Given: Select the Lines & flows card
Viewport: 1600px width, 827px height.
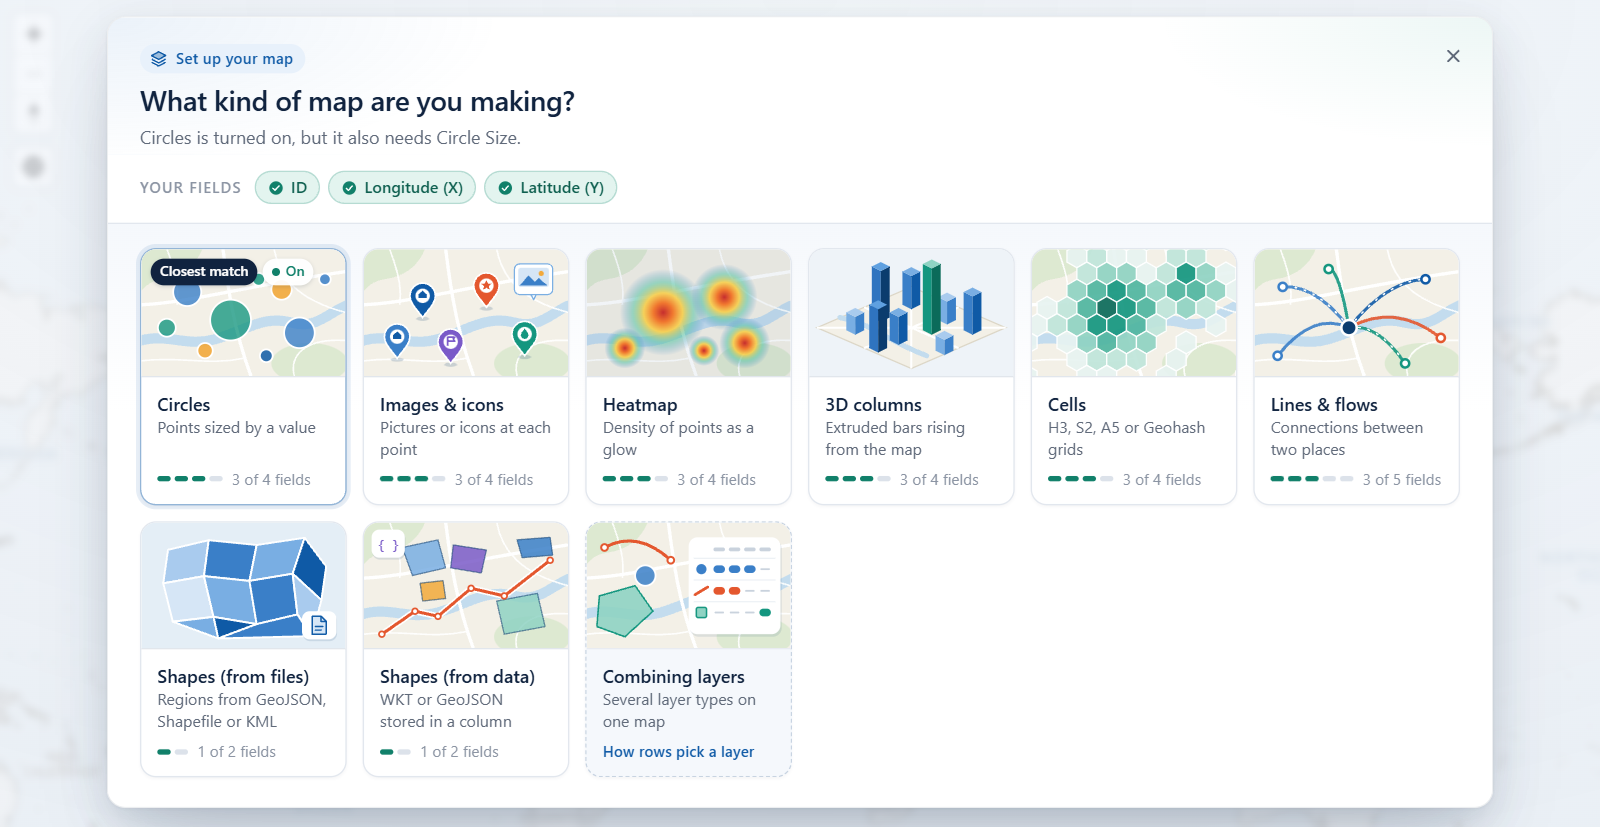Looking at the screenshot, I should pyautogui.click(x=1357, y=377).
